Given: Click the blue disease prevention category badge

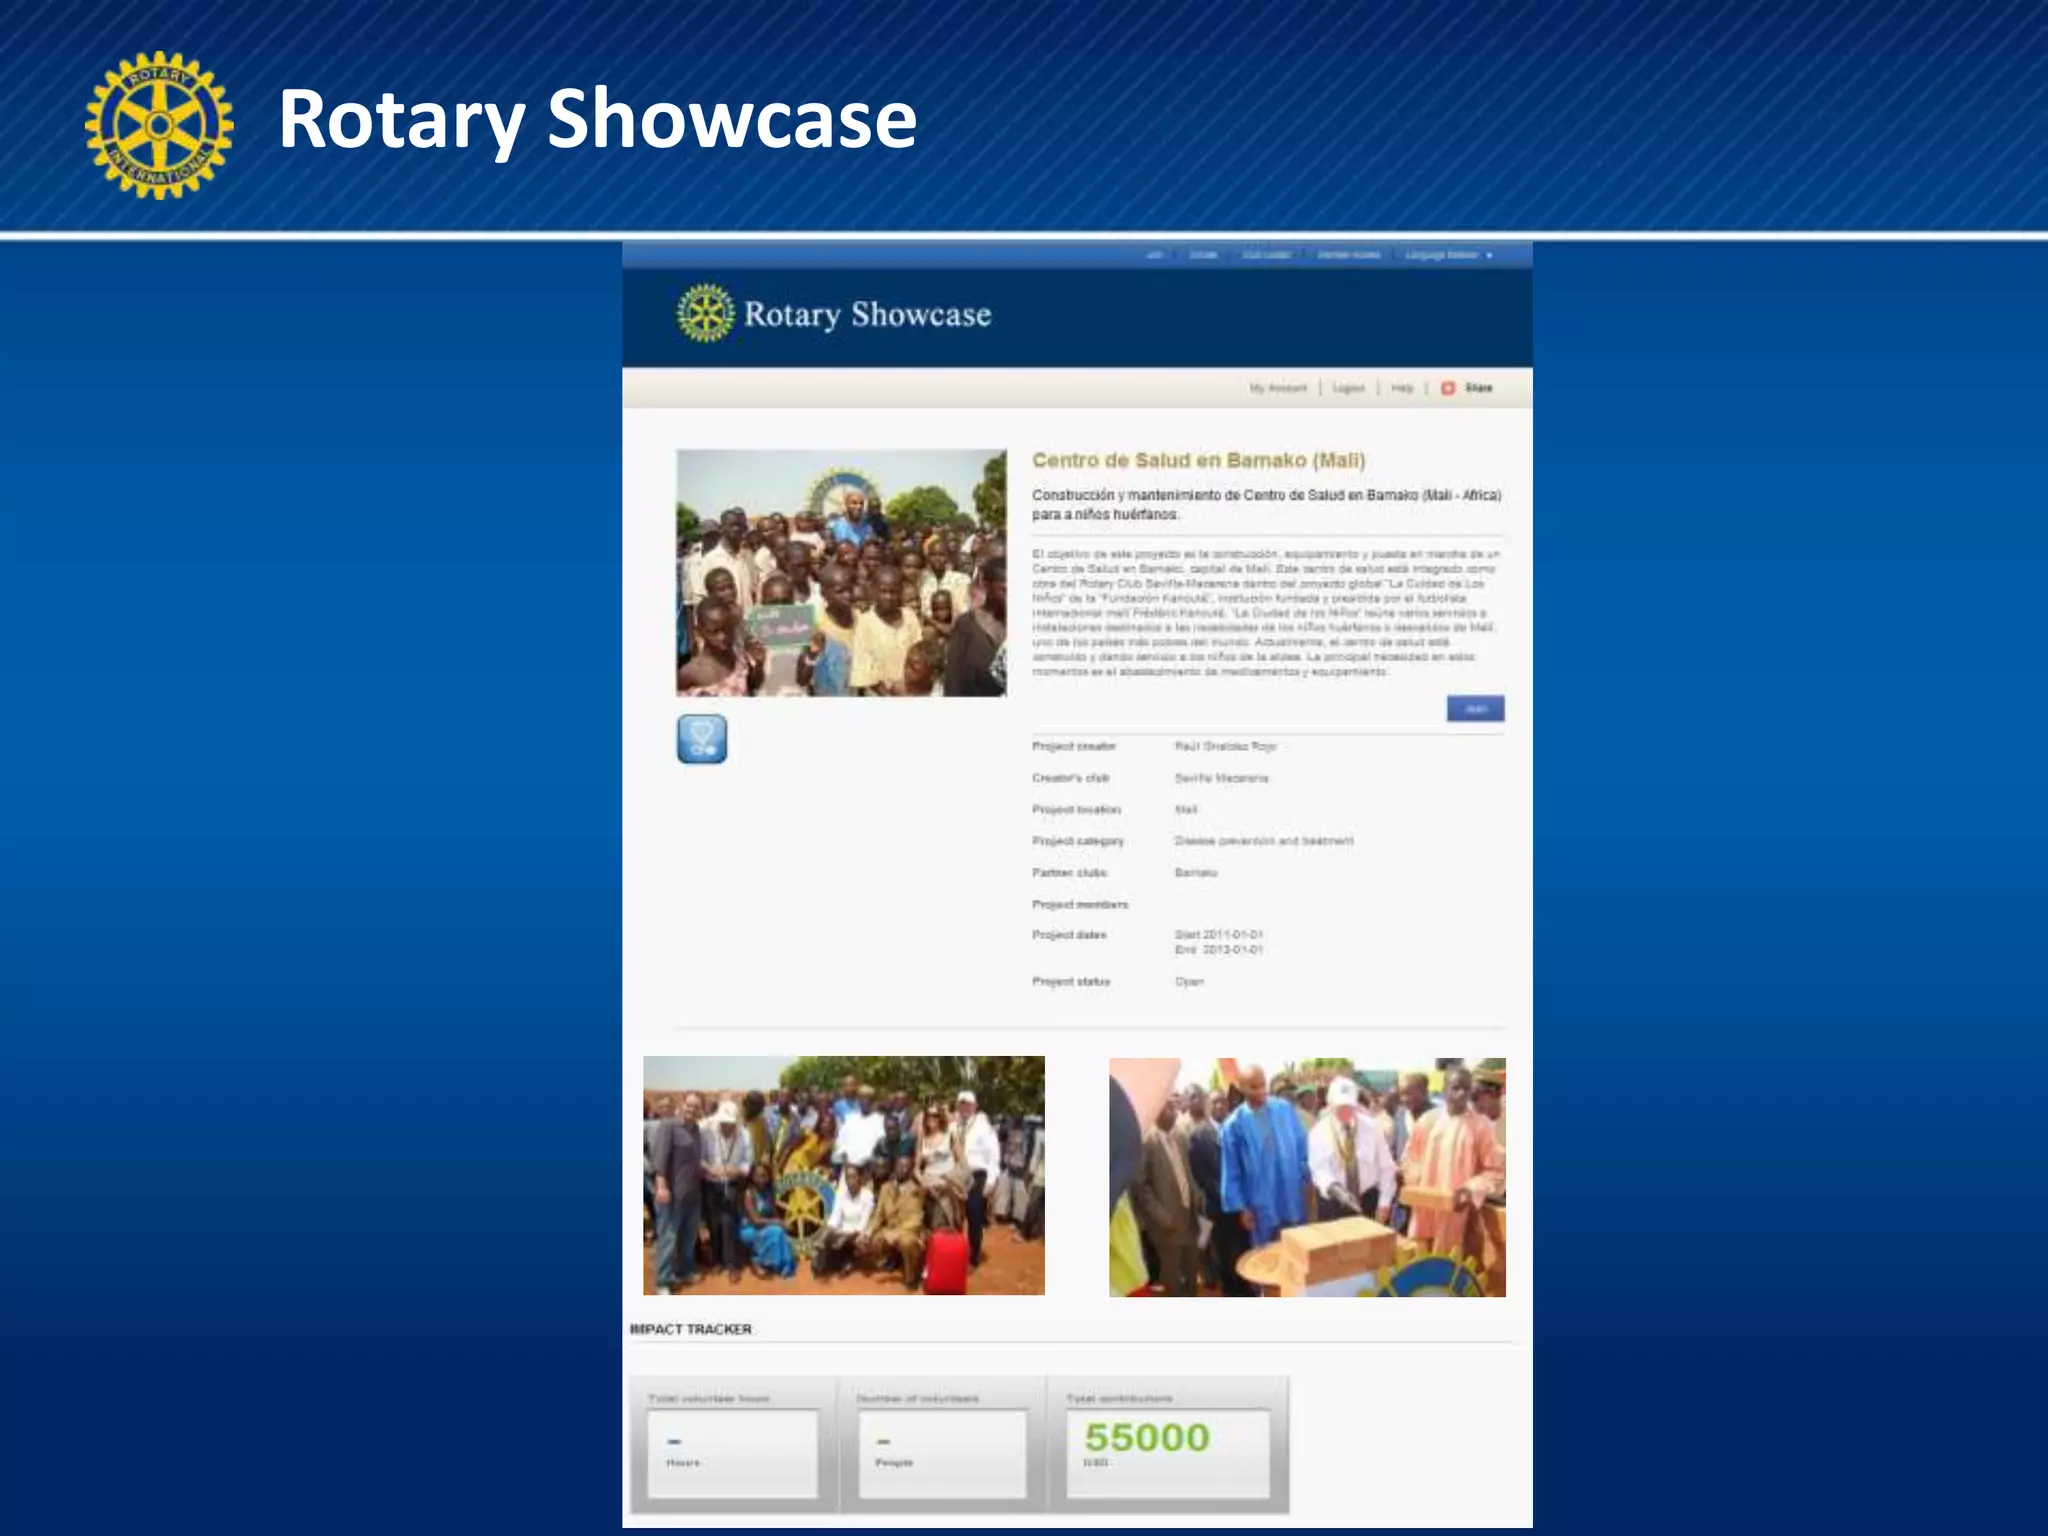Looking at the screenshot, I should 702,739.
